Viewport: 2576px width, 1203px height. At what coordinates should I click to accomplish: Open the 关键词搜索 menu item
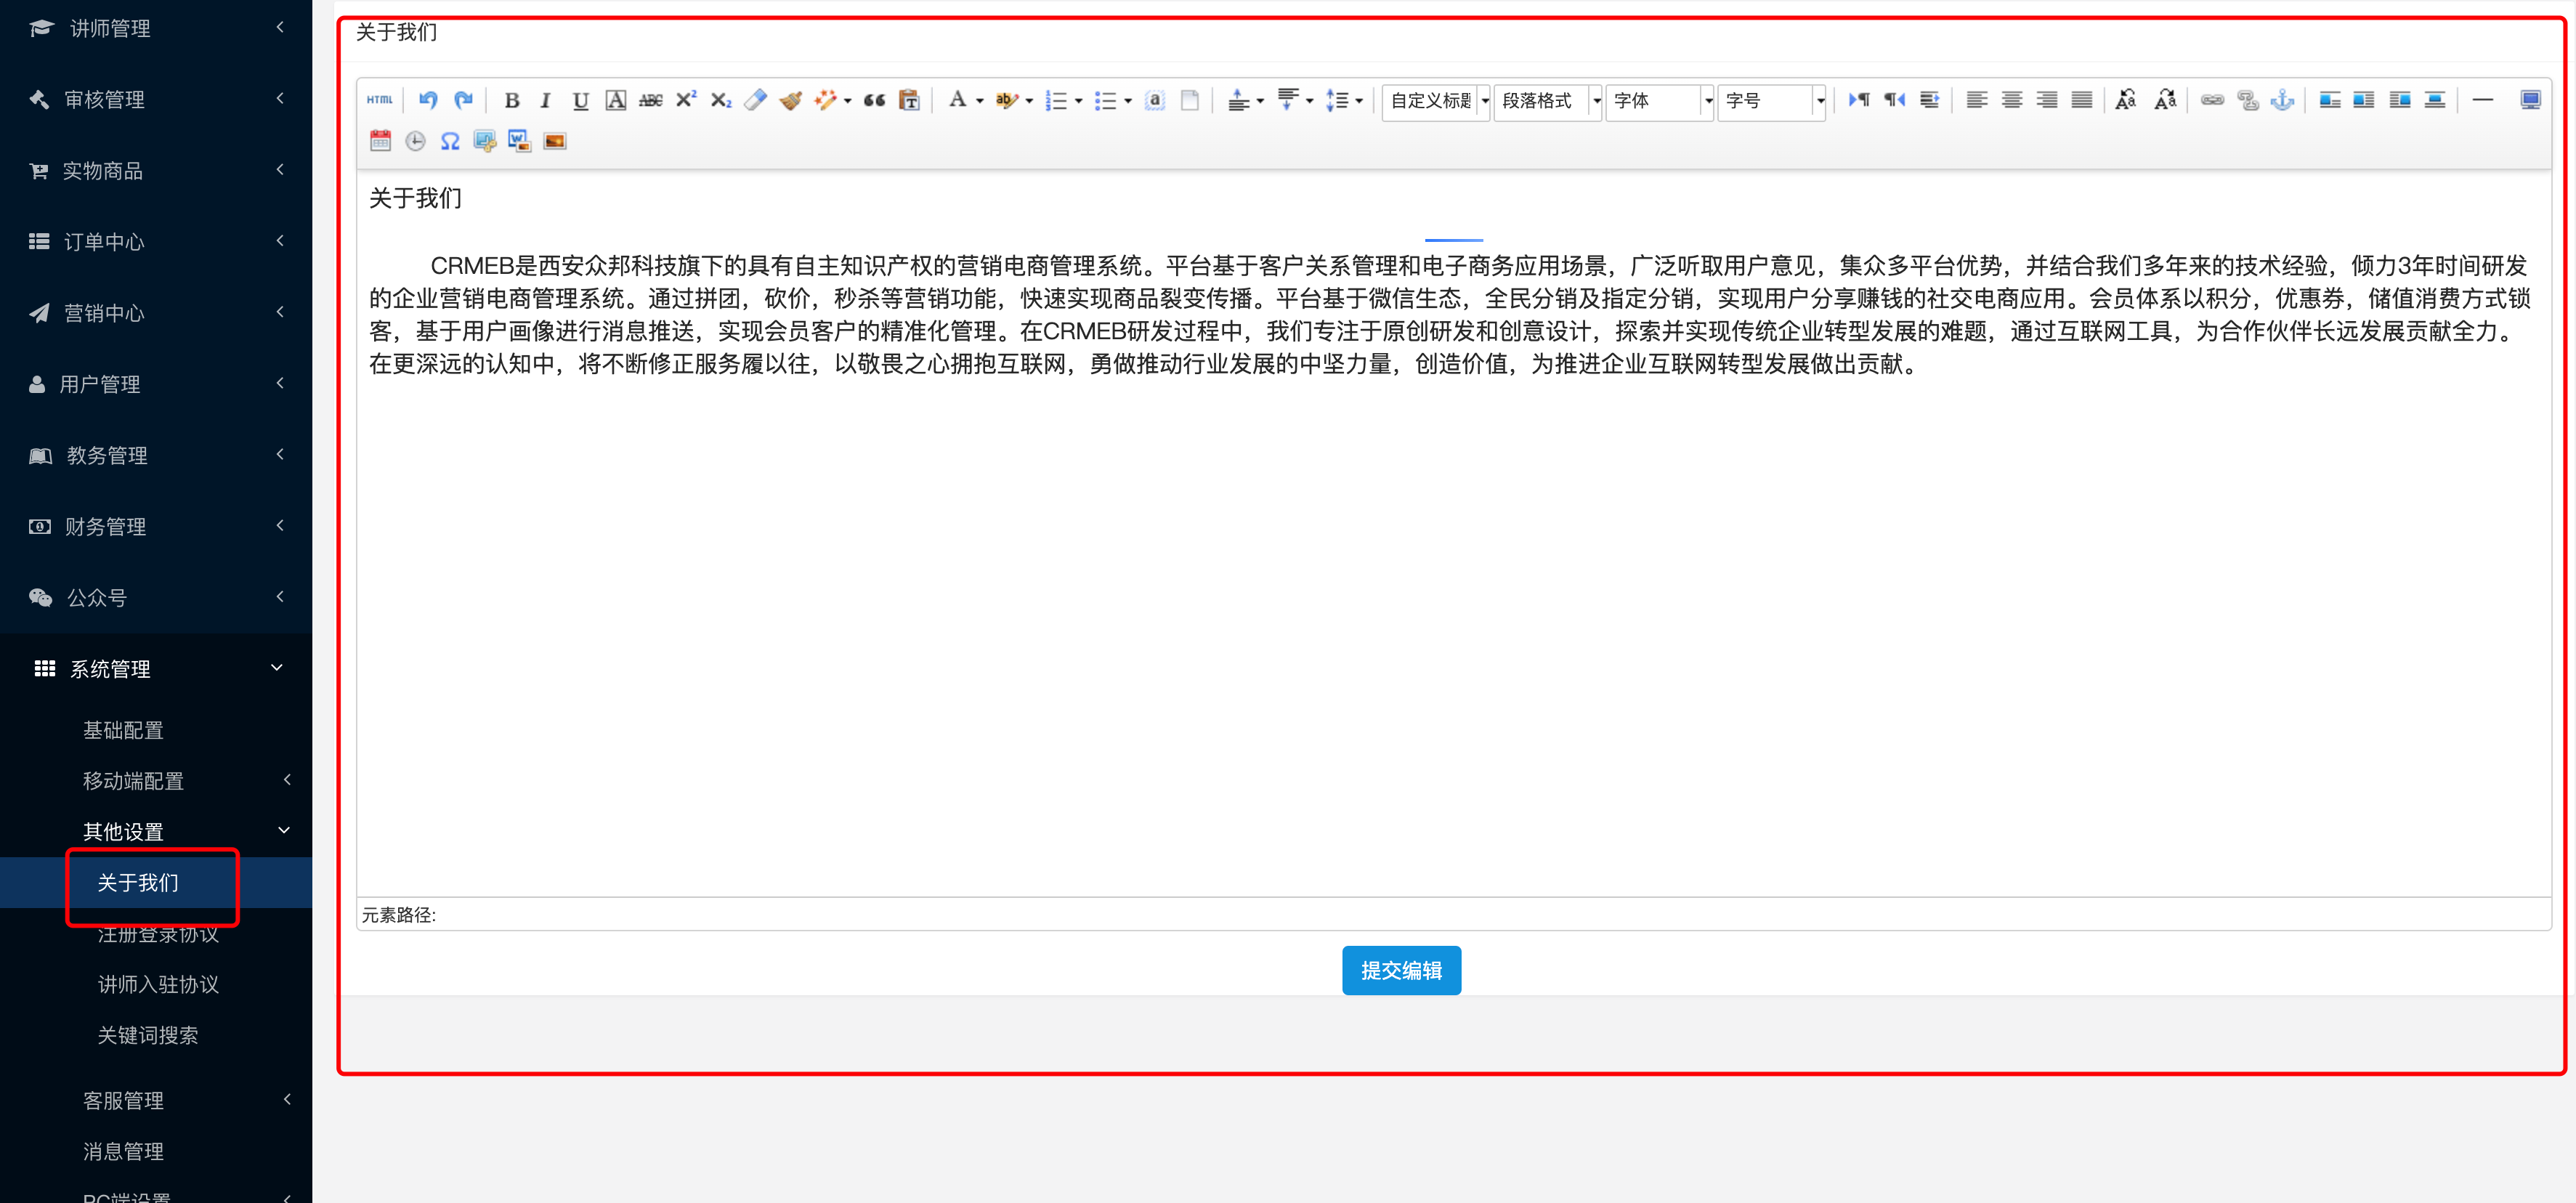148,1035
